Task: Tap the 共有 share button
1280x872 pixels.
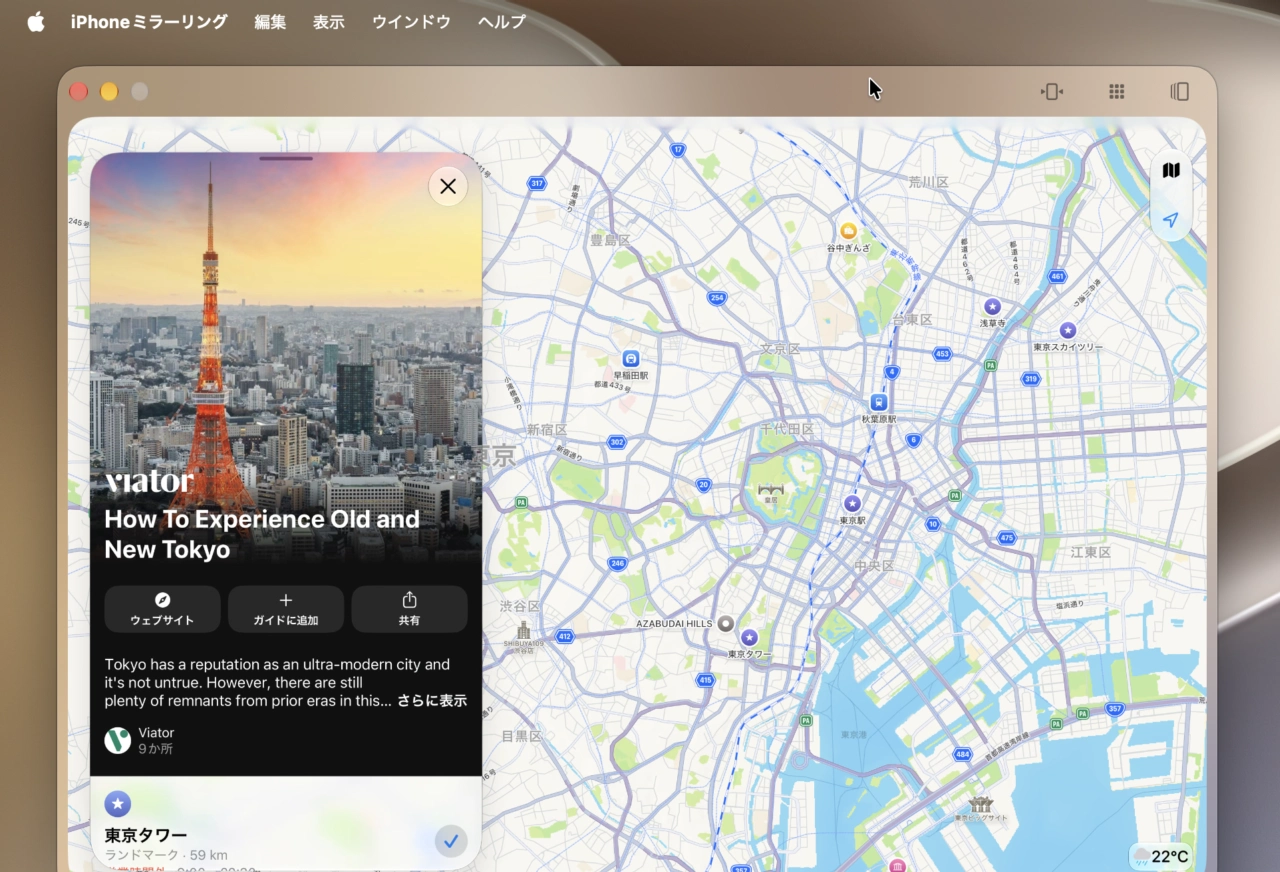Action: [x=409, y=609]
